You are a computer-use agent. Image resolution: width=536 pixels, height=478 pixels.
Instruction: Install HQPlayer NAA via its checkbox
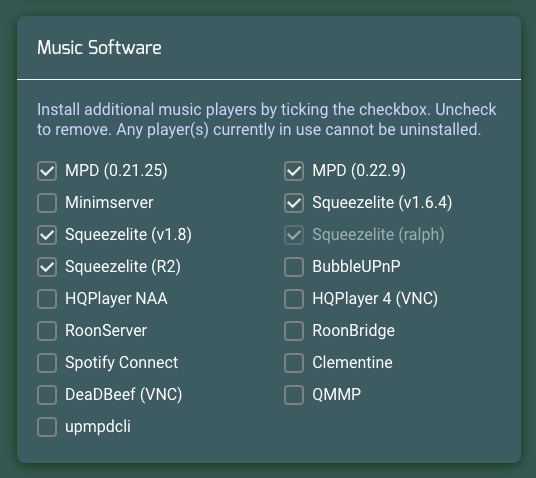pos(47,298)
